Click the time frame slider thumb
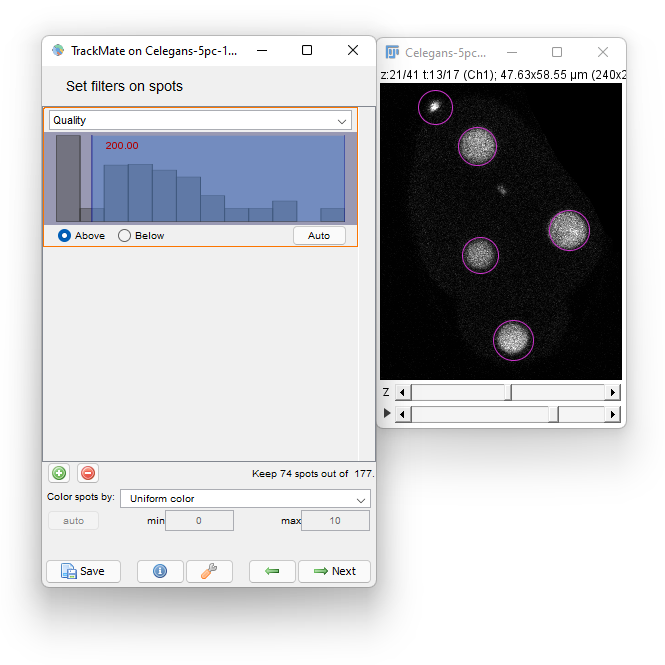 pos(553,414)
